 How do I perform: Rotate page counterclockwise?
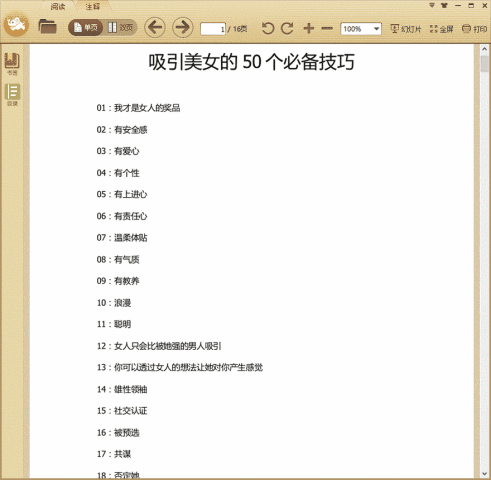(x=268, y=29)
